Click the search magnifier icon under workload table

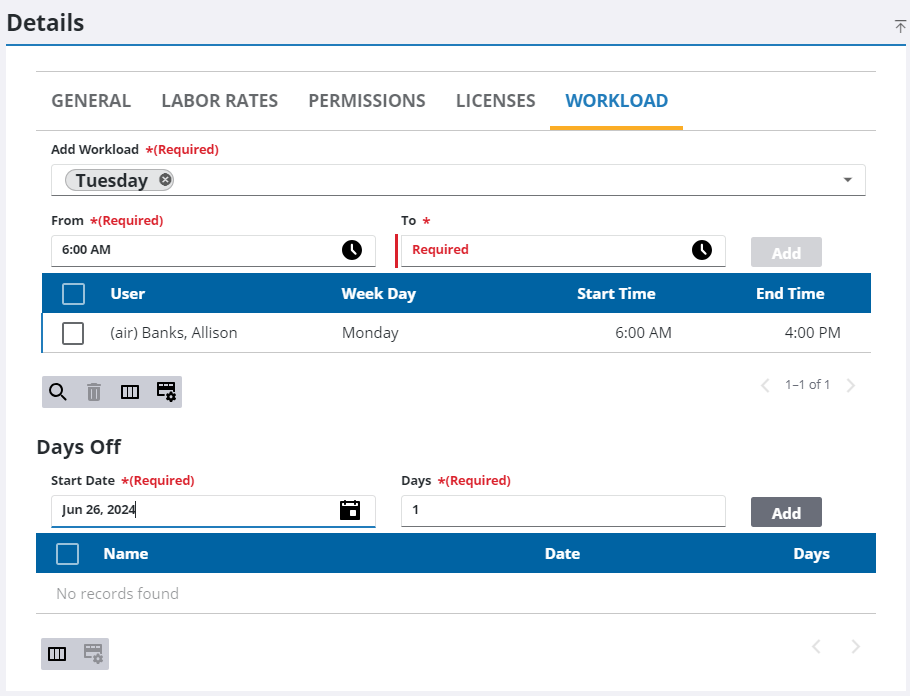click(x=58, y=392)
